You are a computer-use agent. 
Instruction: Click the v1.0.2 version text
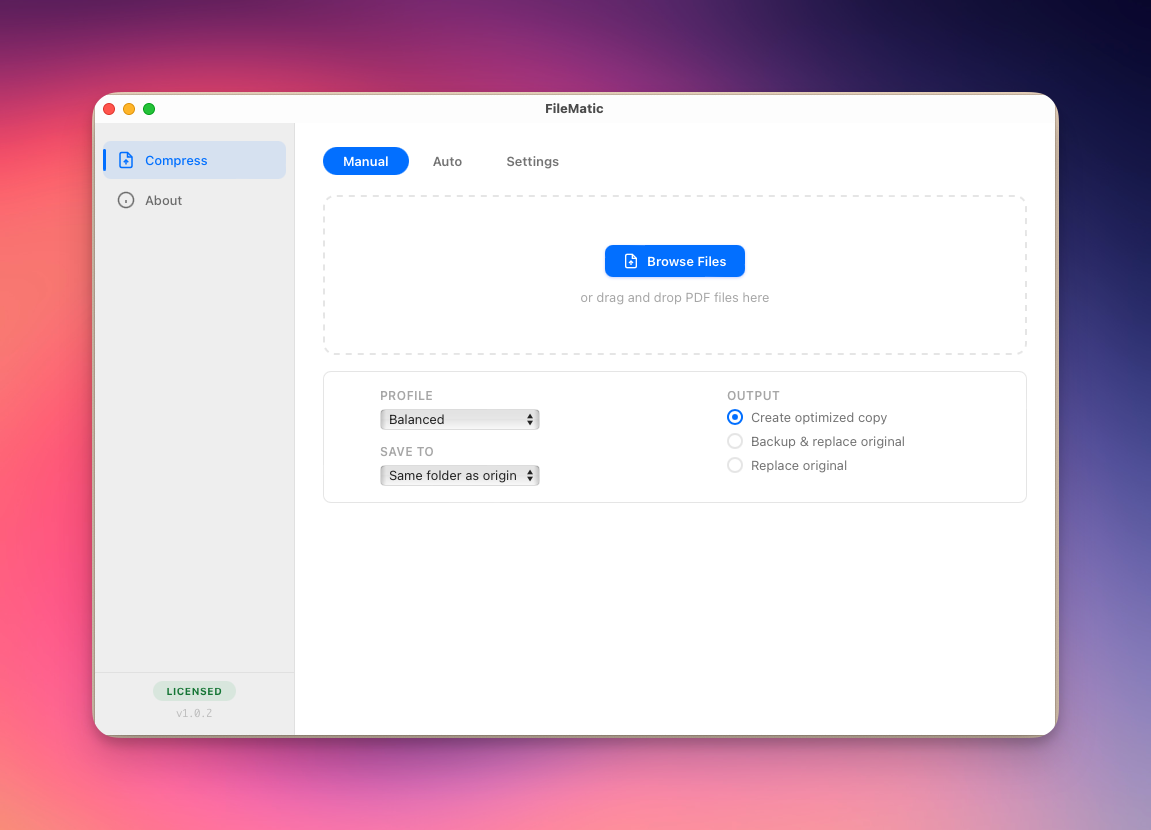pos(194,713)
